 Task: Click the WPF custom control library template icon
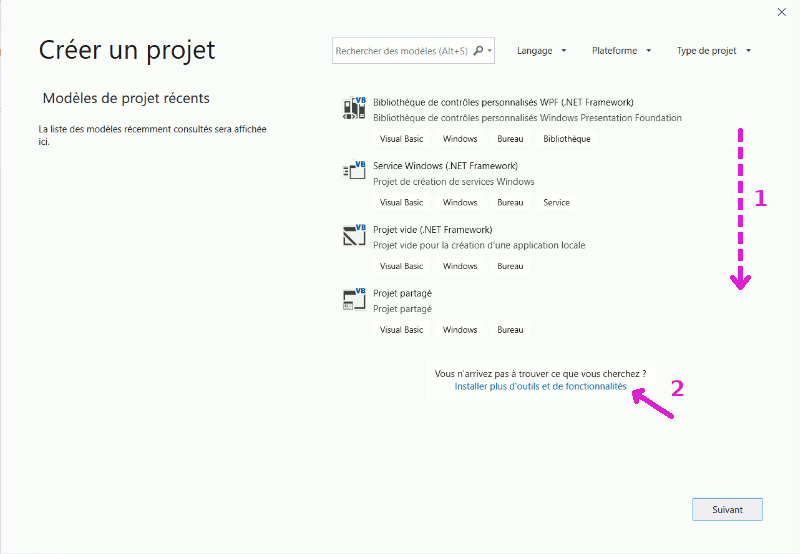354,108
